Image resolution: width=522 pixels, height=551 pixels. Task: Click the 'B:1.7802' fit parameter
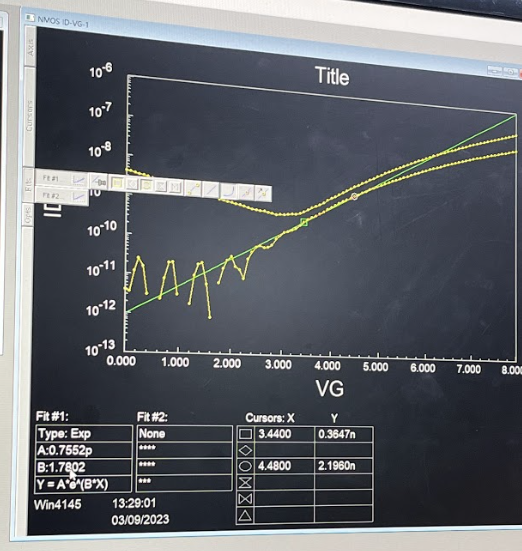pyautogui.click(x=61, y=467)
